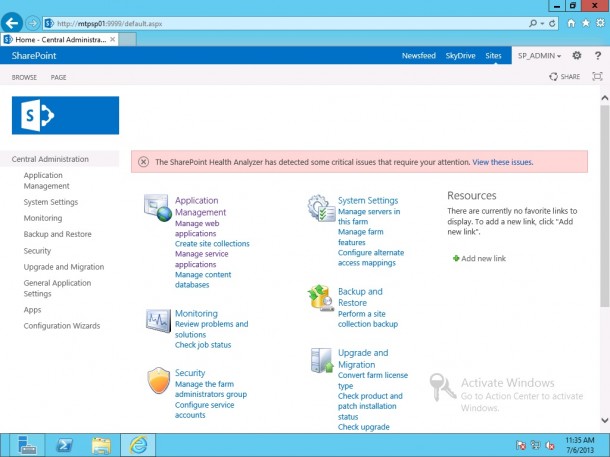Click the Application Management globe icon

pos(158,207)
